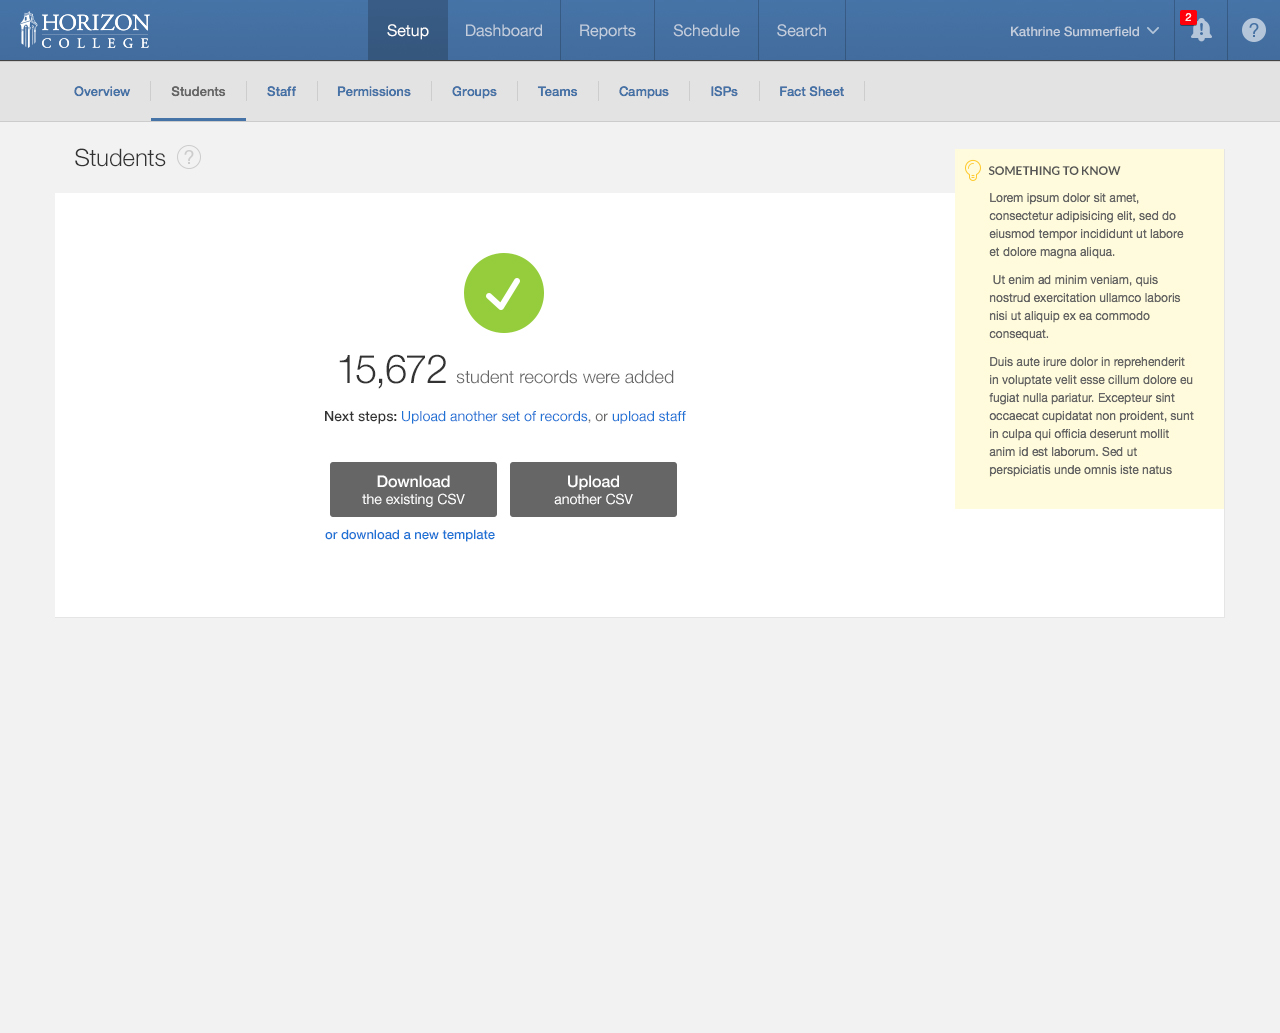Follow the 'upload staff' link
The height and width of the screenshot is (1033, 1280).
649,416
